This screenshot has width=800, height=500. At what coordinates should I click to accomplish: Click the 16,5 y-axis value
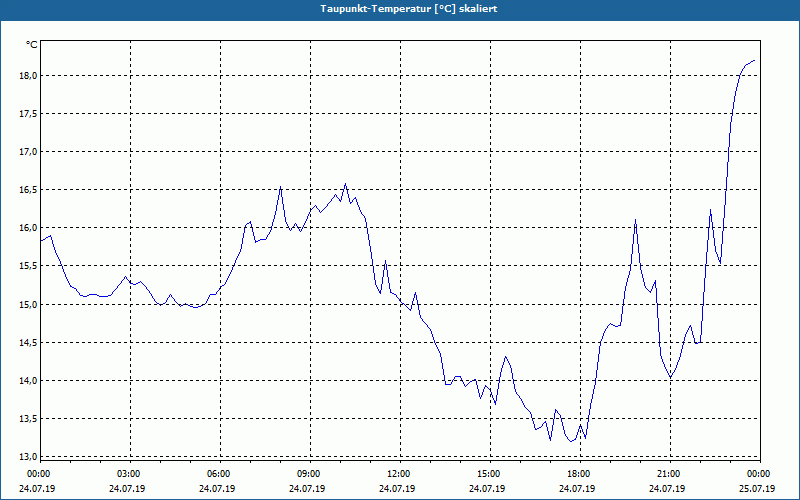29,190
